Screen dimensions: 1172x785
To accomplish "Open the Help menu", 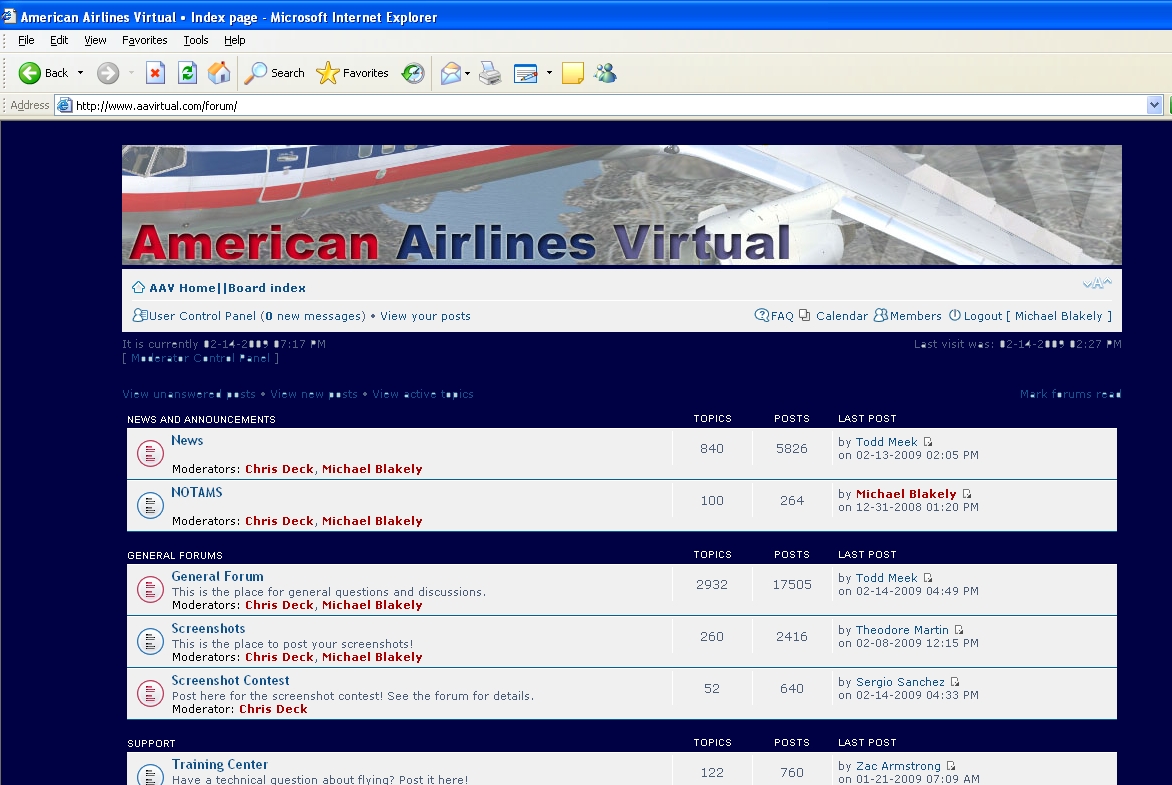I will point(235,40).
